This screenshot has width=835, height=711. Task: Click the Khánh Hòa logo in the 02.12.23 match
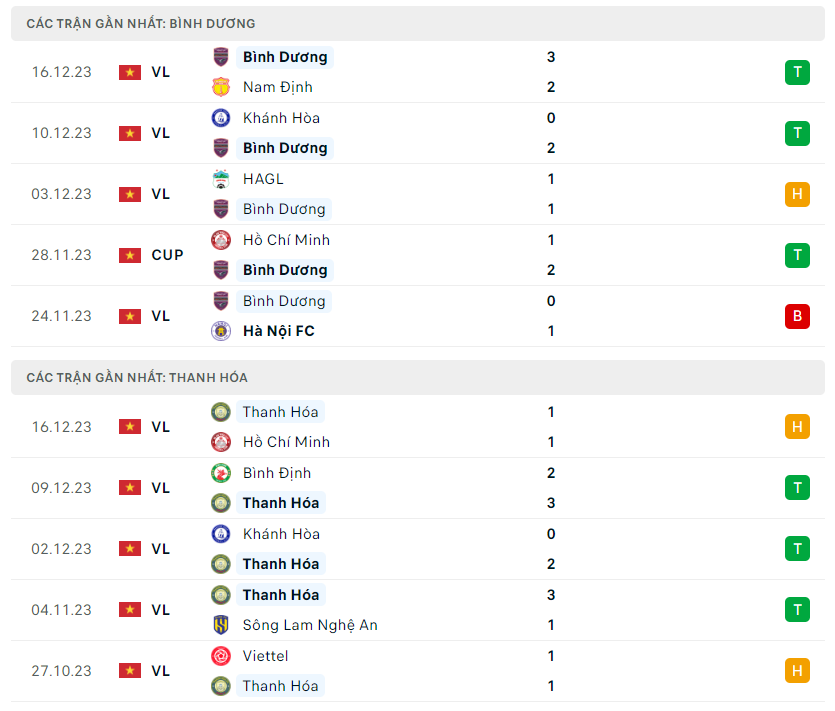pyautogui.click(x=221, y=534)
